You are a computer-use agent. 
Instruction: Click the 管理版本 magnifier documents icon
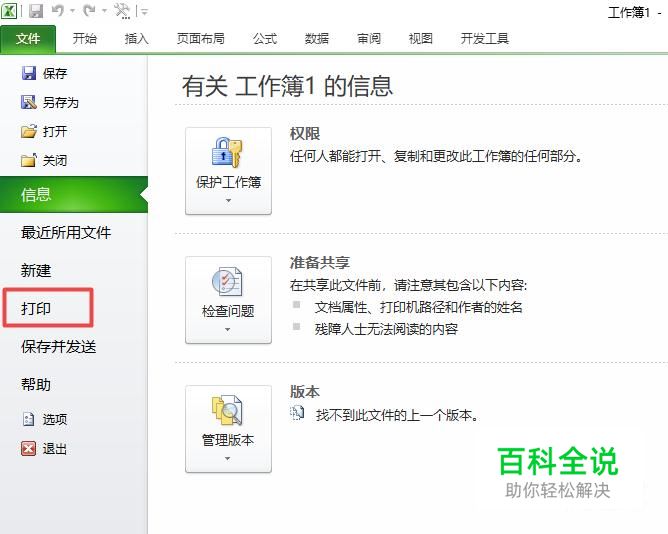pyautogui.click(x=227, y=410)
